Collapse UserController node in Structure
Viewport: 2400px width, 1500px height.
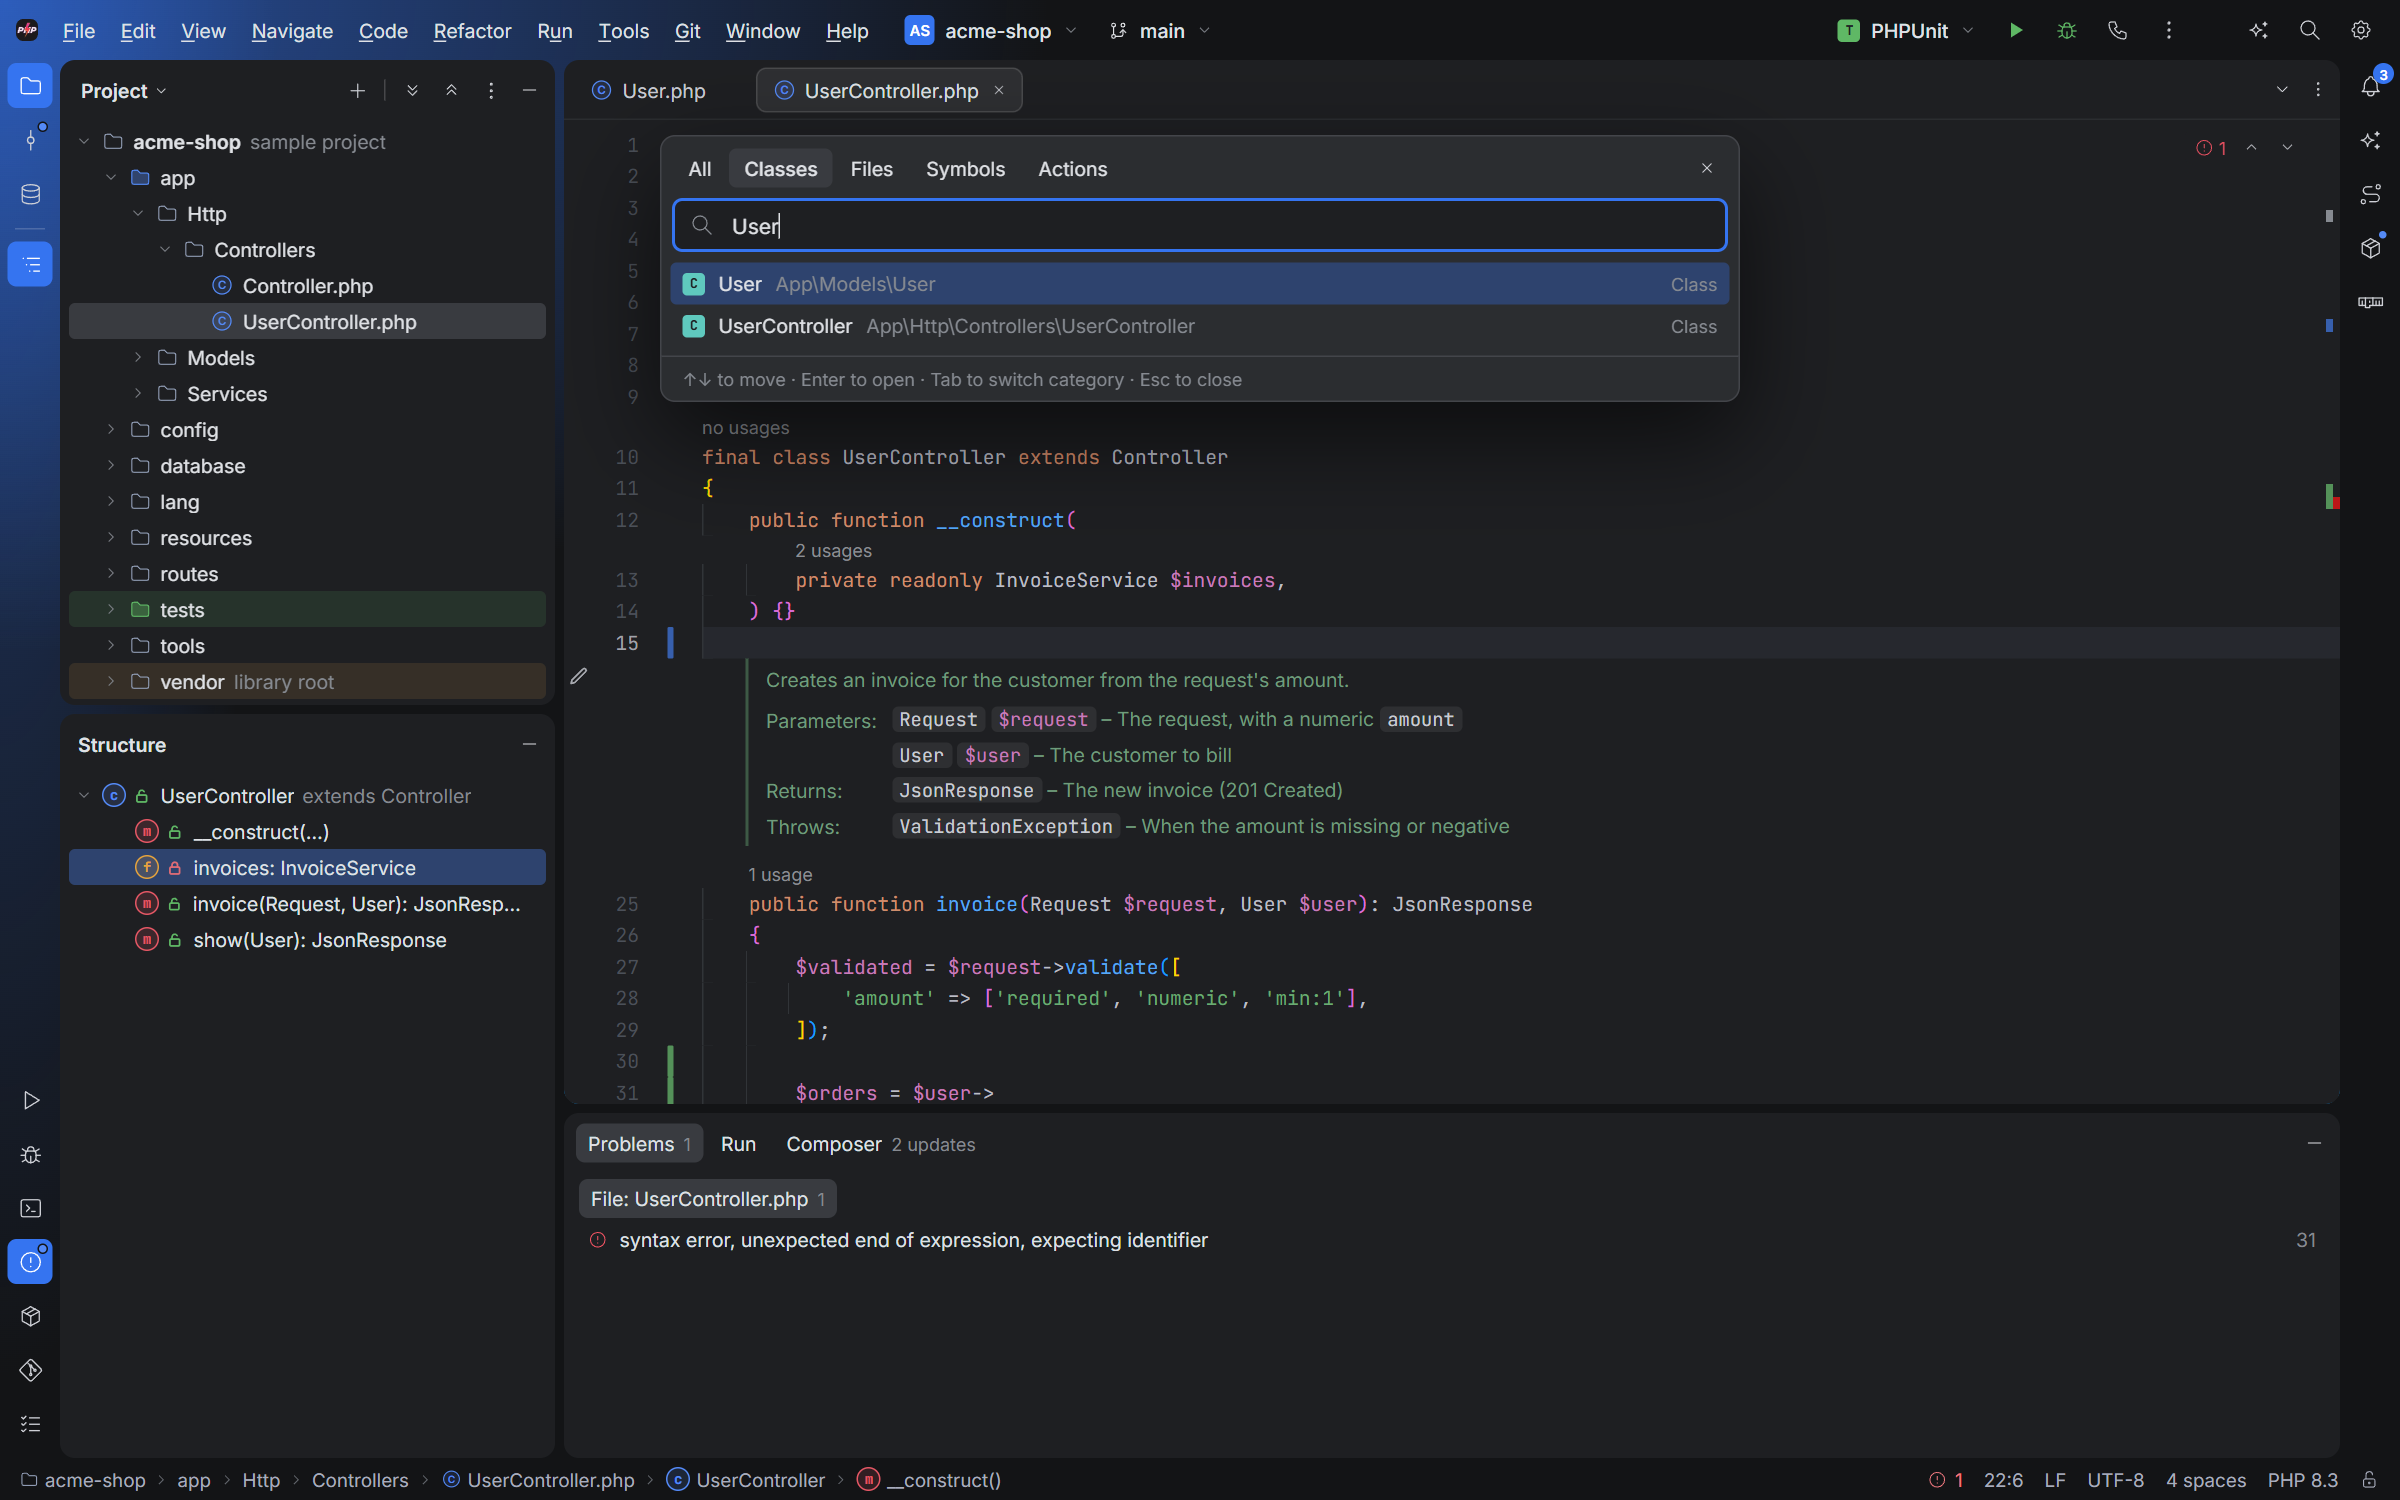point(84,795)
